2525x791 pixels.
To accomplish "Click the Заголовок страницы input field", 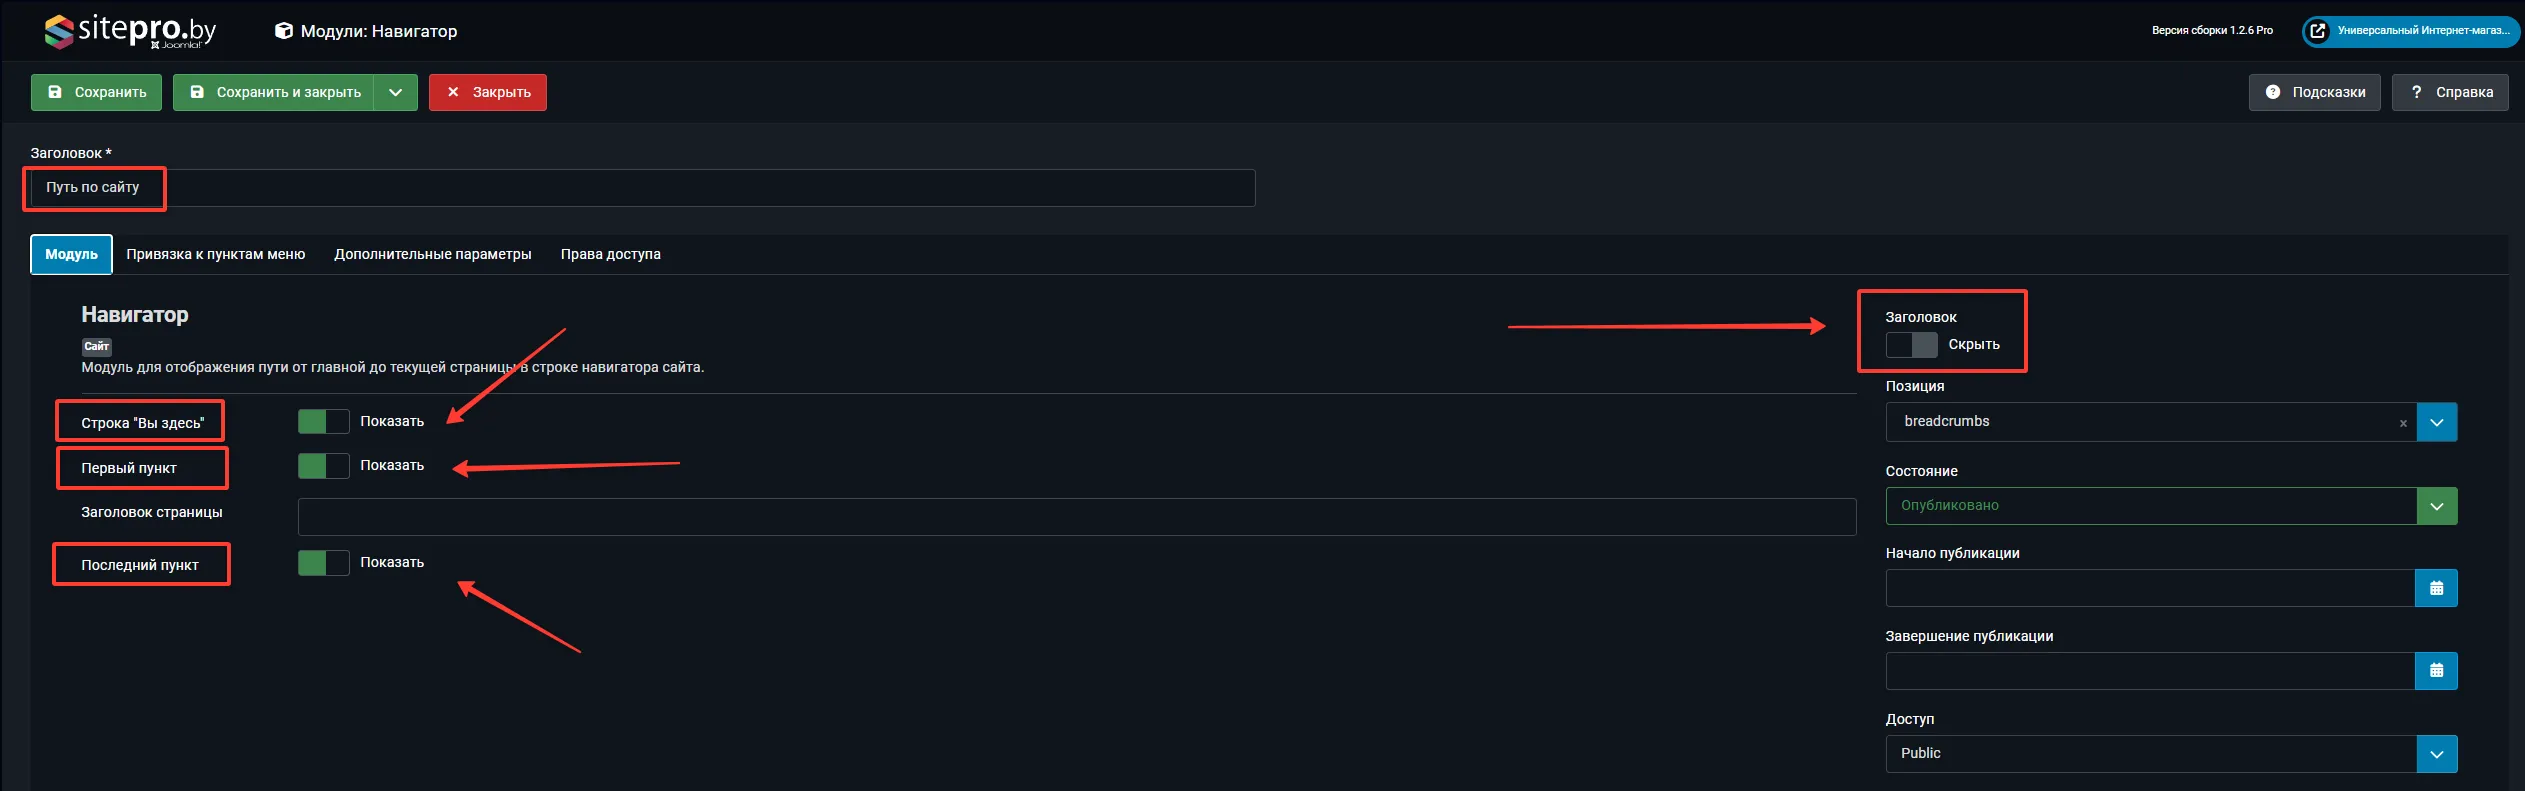I will pyautogui.click(x=1076, y=516).
